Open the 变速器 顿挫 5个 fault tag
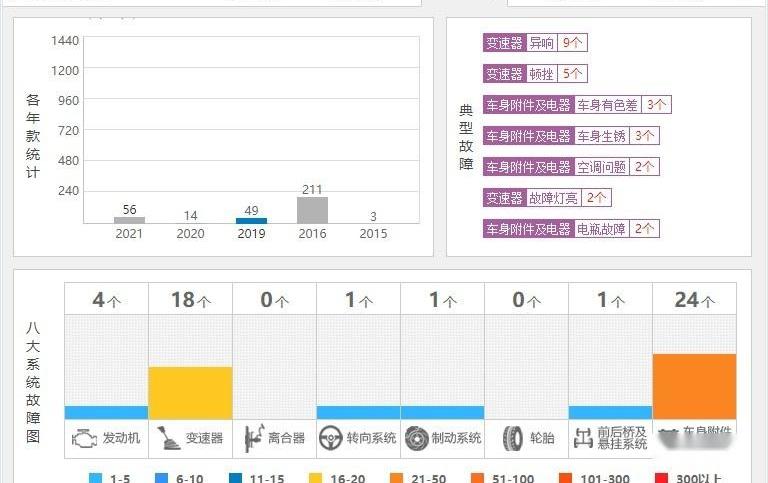 coord(535,74)
